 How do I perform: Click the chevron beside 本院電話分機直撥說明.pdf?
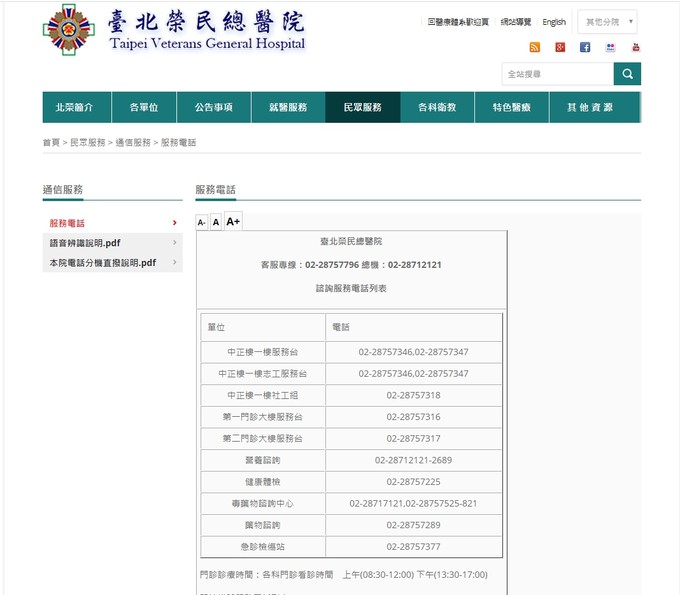click(175, 262)
